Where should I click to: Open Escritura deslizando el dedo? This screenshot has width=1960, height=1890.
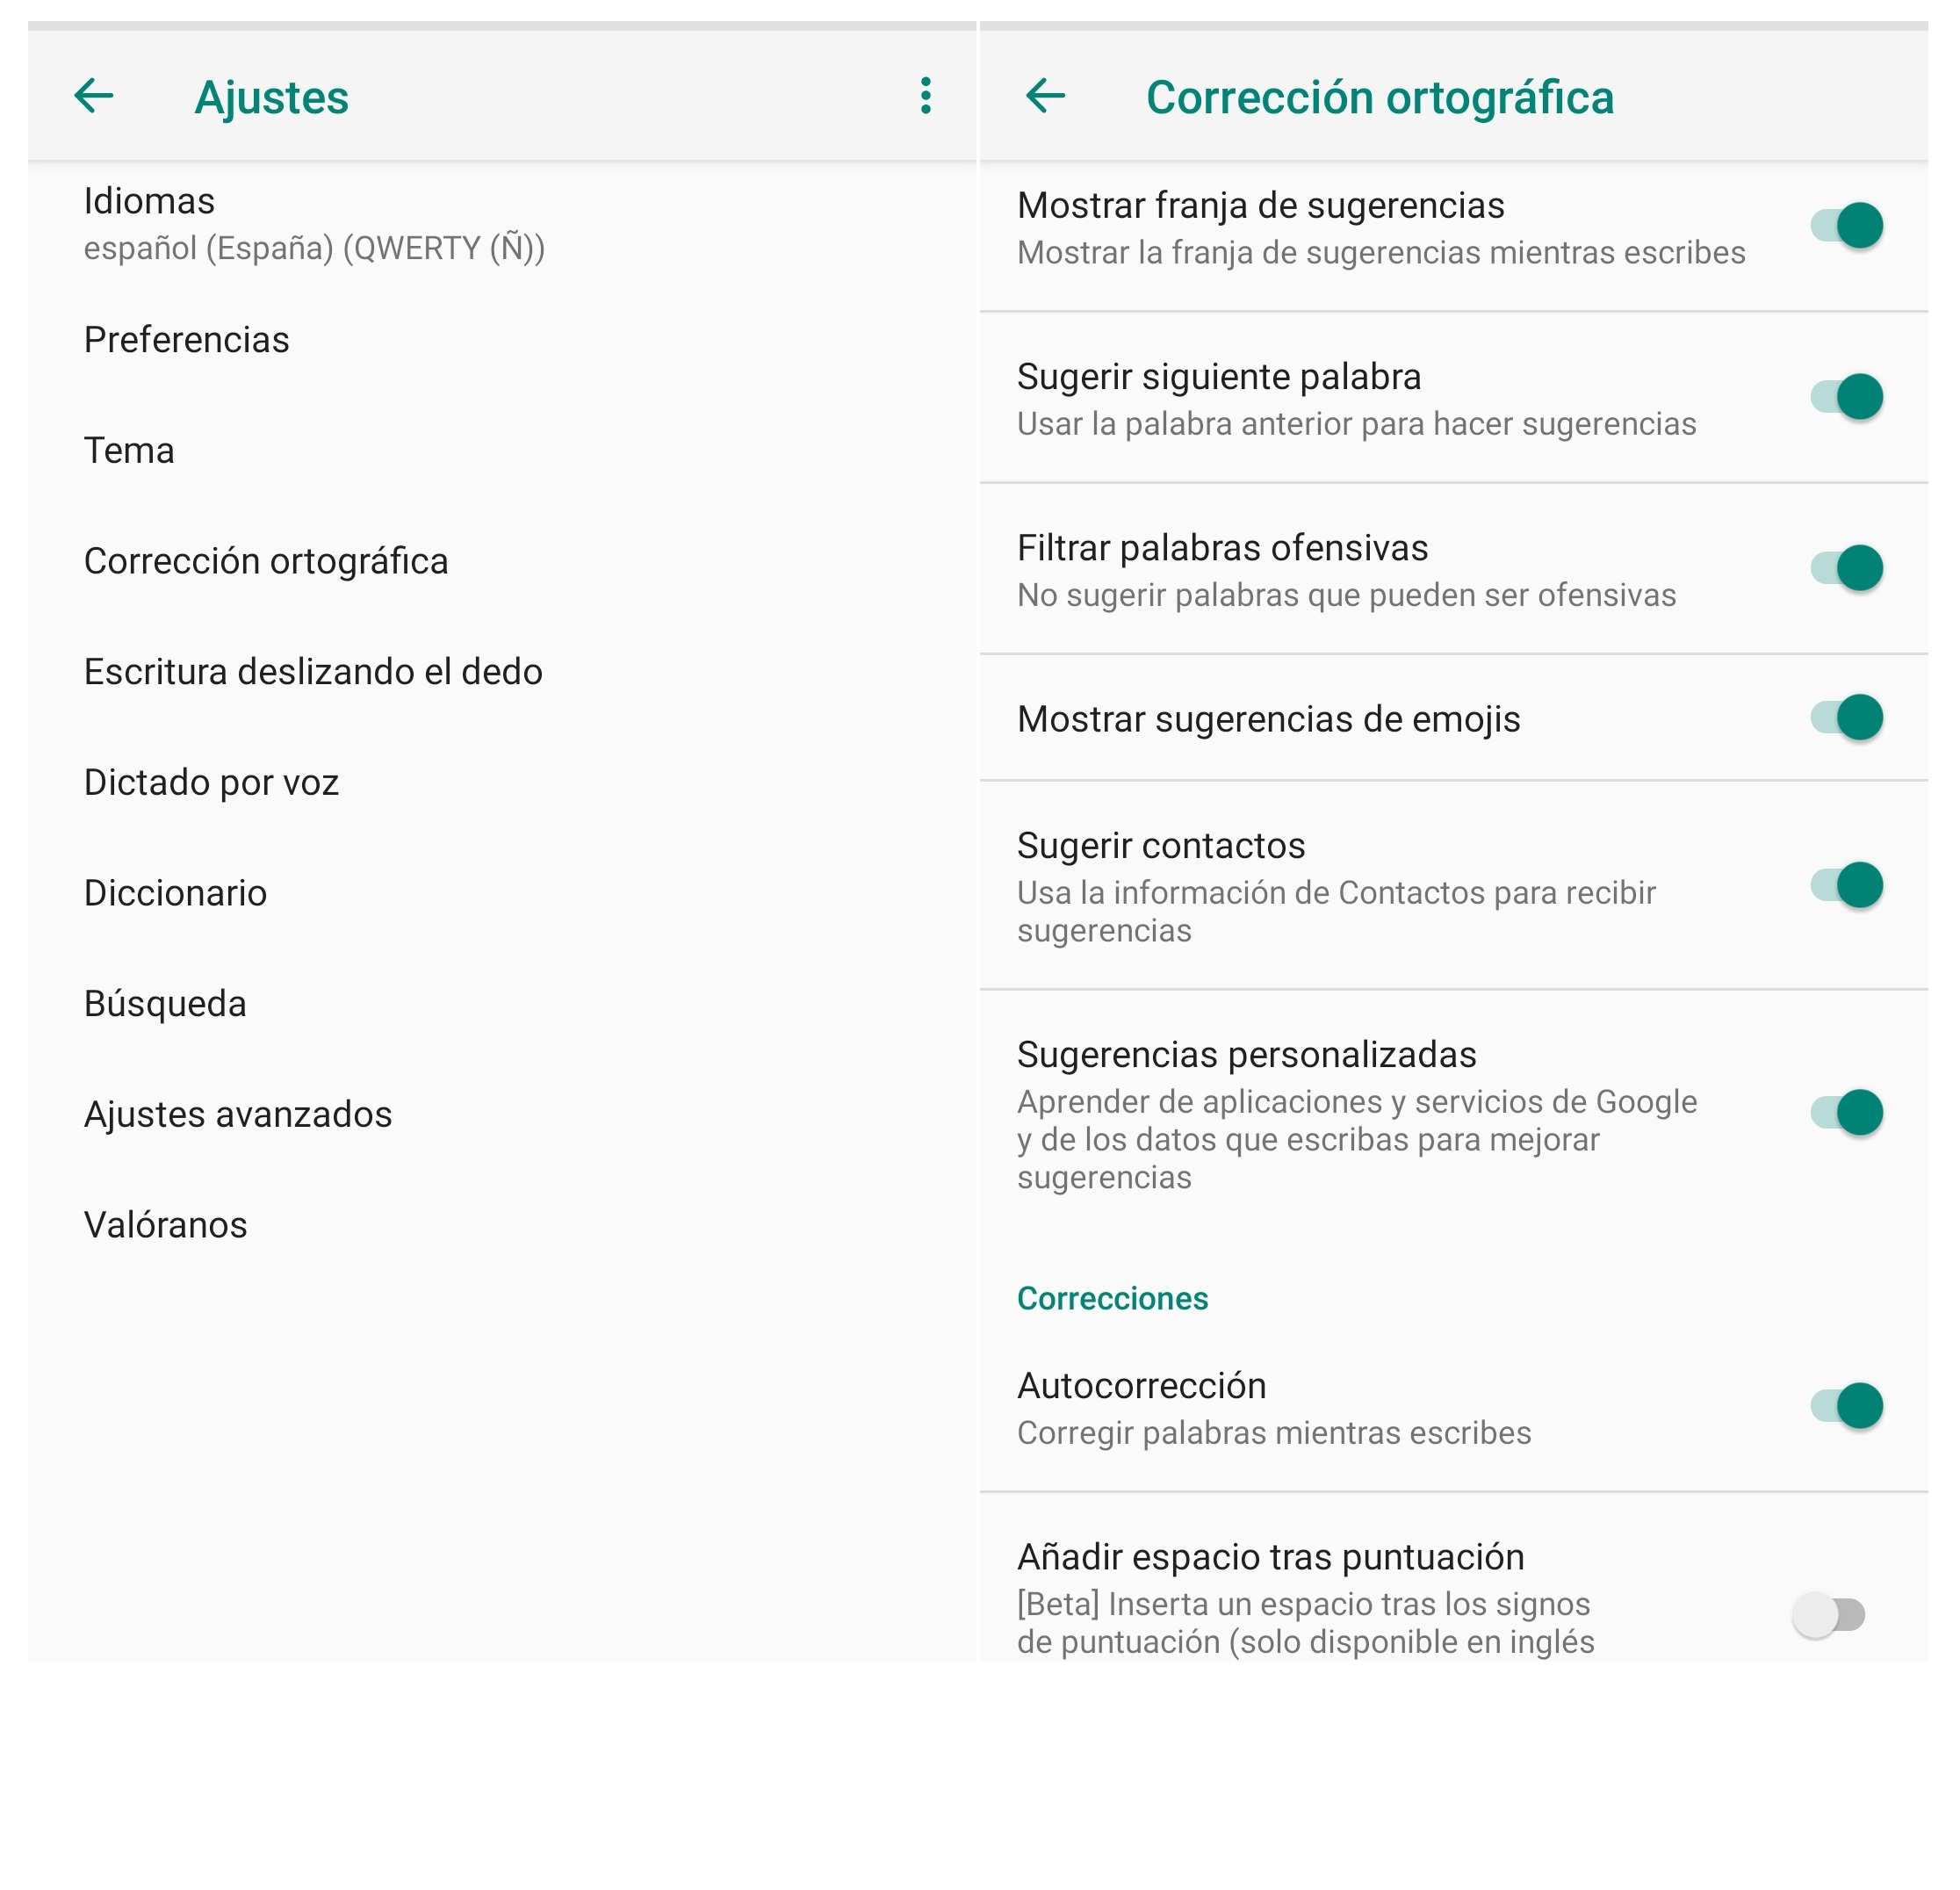coord(313,672)
